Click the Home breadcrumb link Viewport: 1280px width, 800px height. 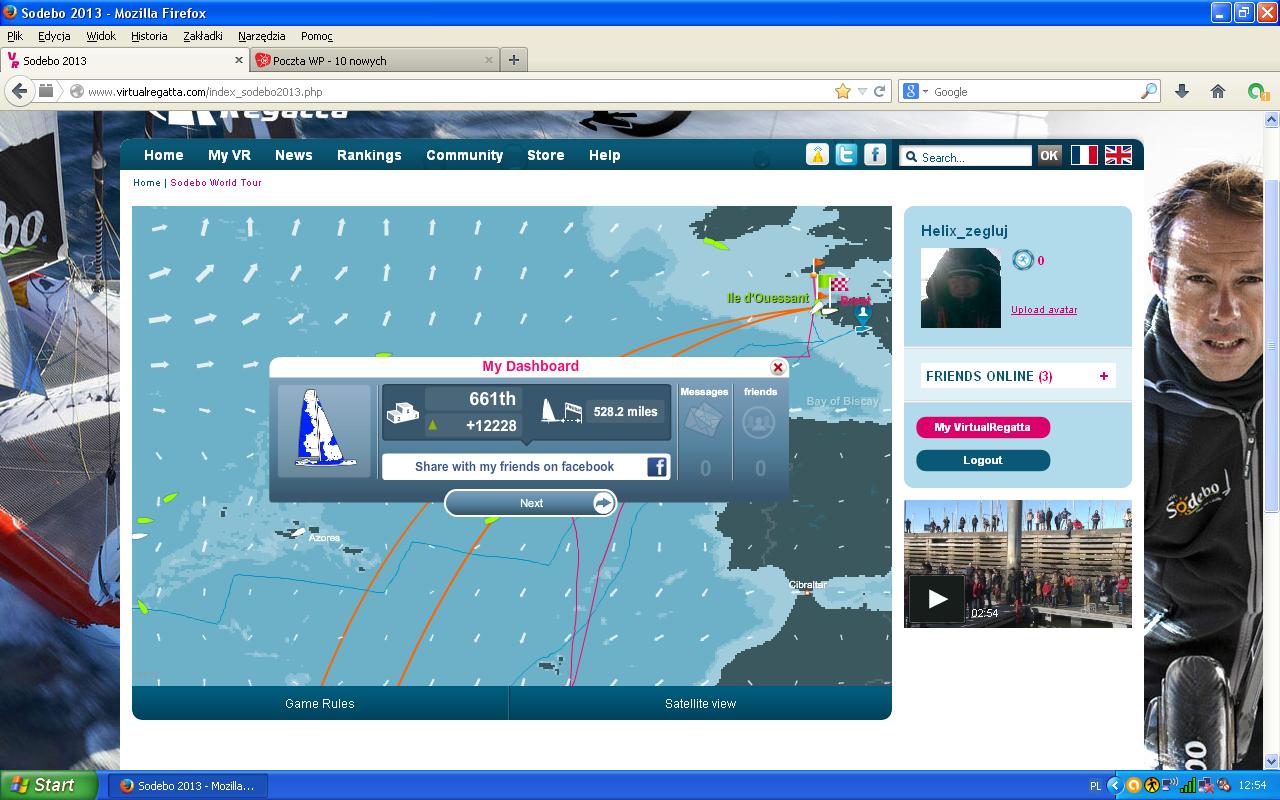pyautogui.click(x=147, y=183)
